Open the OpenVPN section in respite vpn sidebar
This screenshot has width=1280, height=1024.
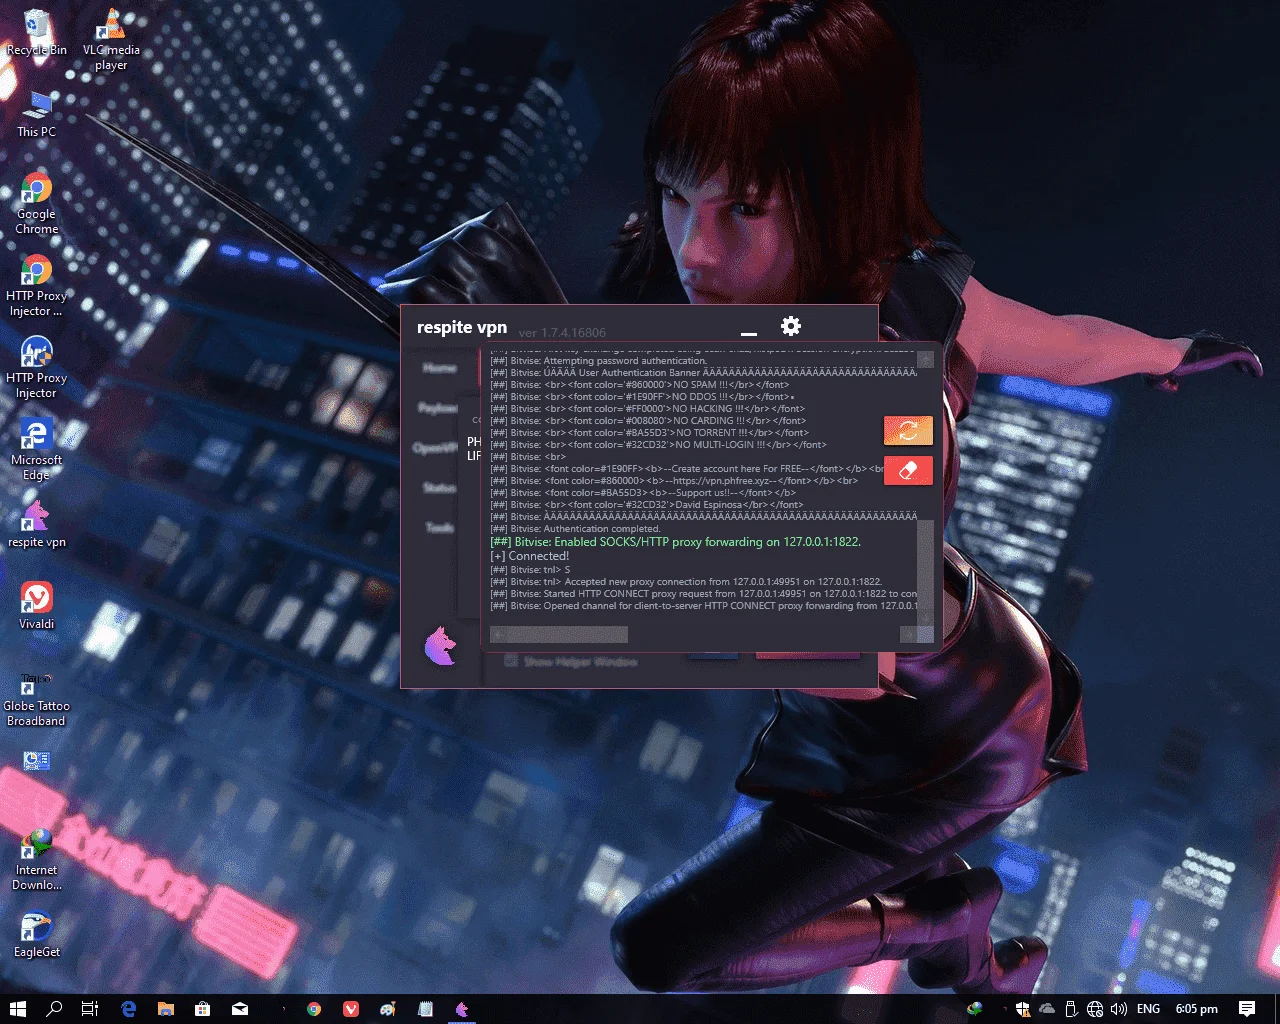[x=435, y=448]
